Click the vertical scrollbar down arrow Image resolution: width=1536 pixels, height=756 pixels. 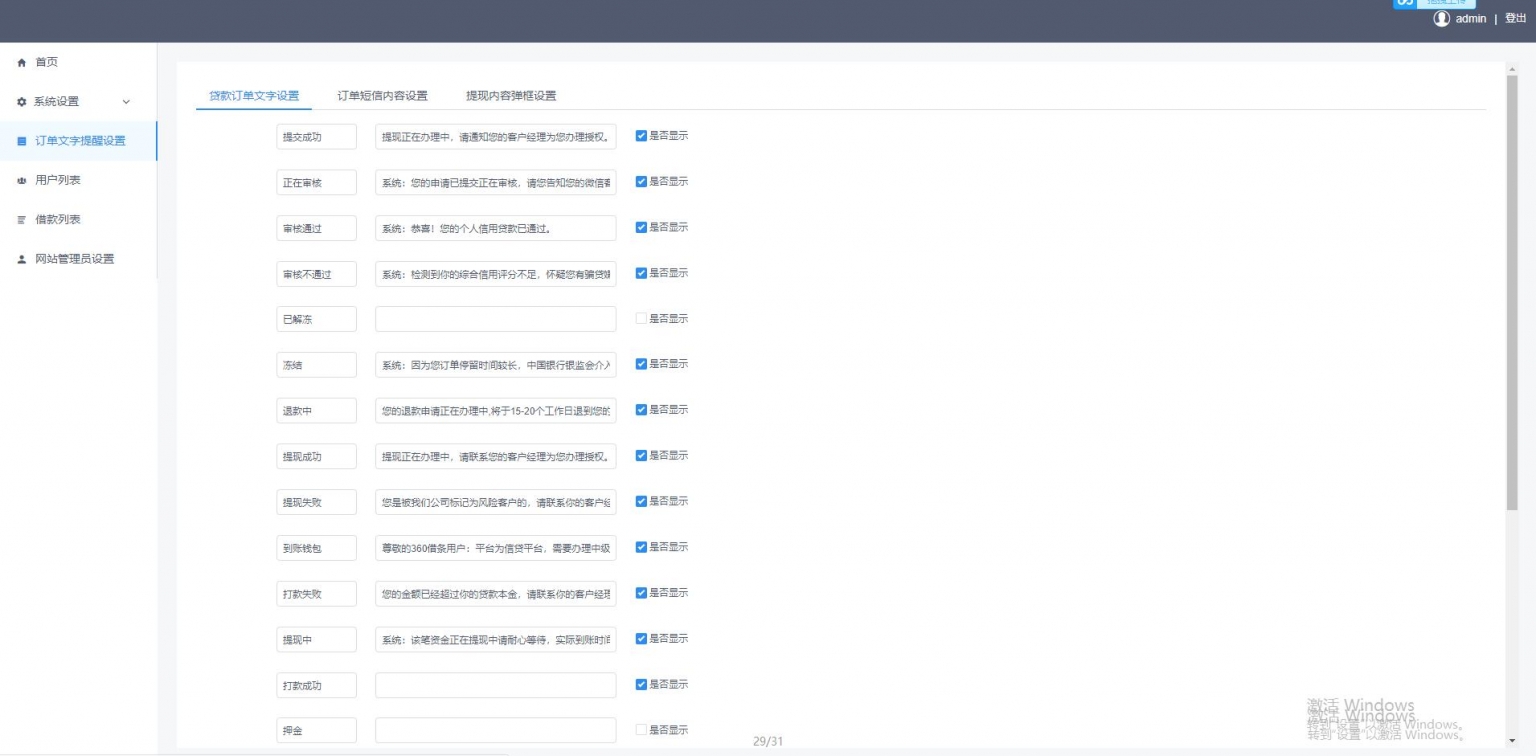tap(1511, 741)
